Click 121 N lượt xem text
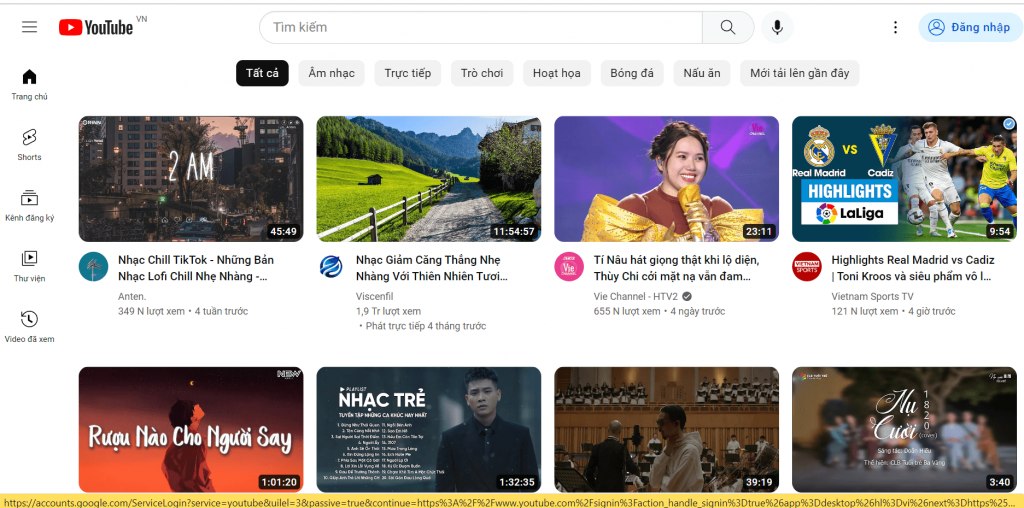 [x=864, y=311]
